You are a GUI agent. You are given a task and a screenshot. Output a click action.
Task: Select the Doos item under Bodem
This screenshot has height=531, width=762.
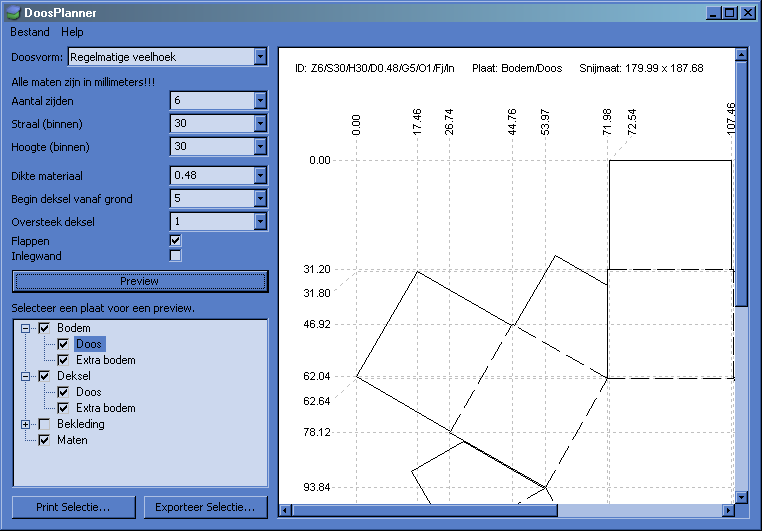click(89, 344)
